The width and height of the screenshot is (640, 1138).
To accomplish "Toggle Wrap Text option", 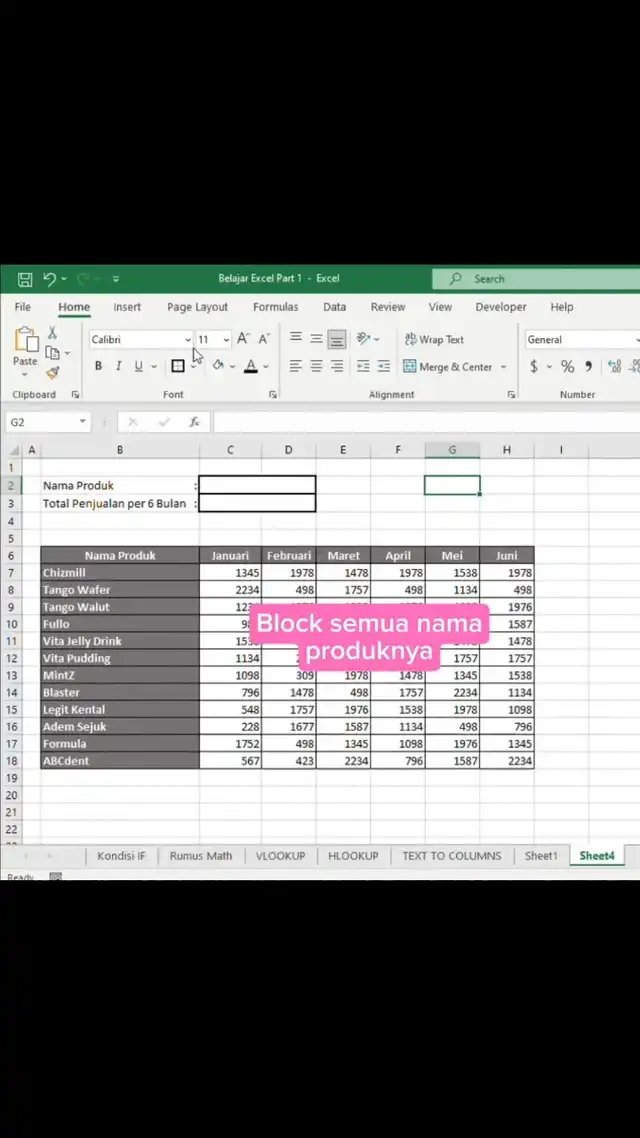I will point(434,339).
